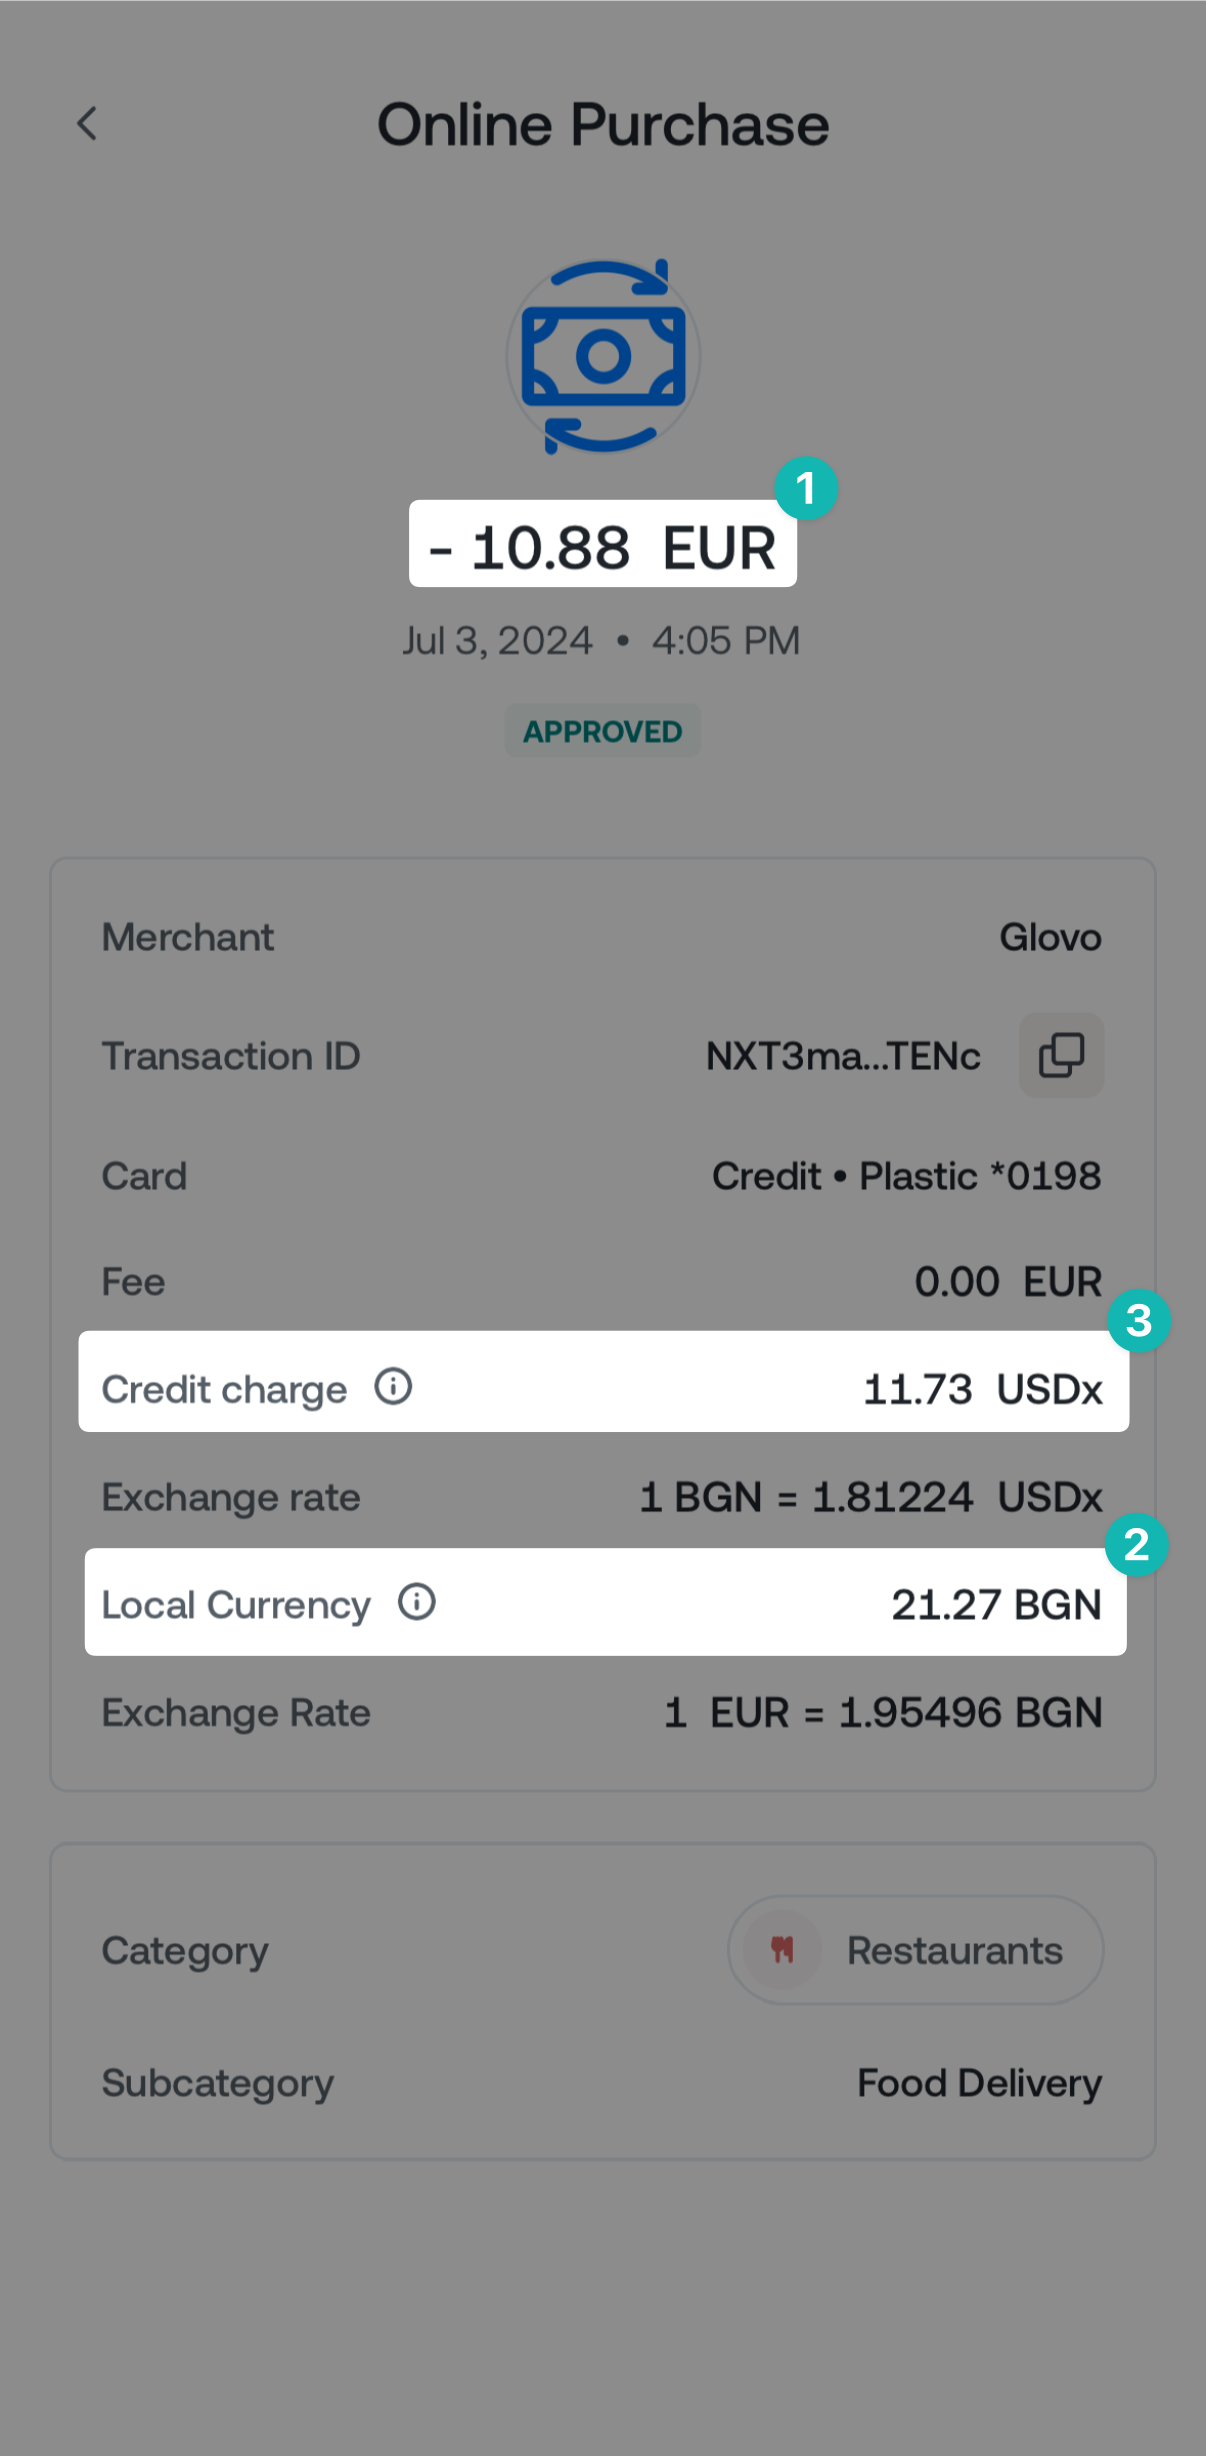1206x2456 pixels.
Task: Tap the card Credit Plastic *0198
Action: pyautogui.click(x=906, y=1176)
